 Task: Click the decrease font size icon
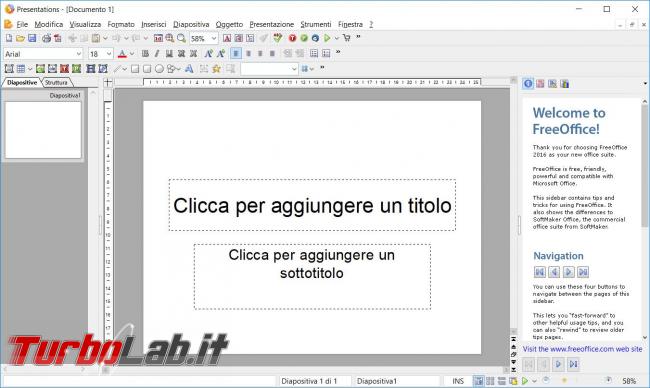(x=221, y=53)
